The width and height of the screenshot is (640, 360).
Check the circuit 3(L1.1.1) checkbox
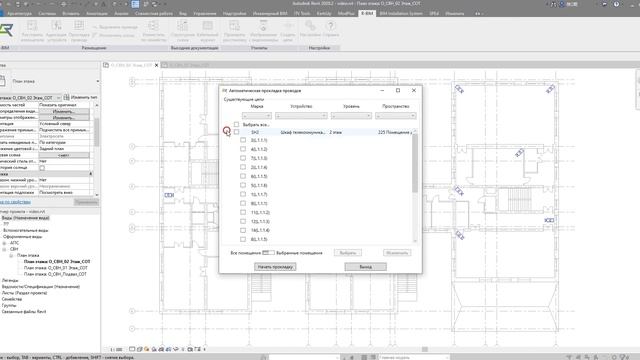click(243, 140)
